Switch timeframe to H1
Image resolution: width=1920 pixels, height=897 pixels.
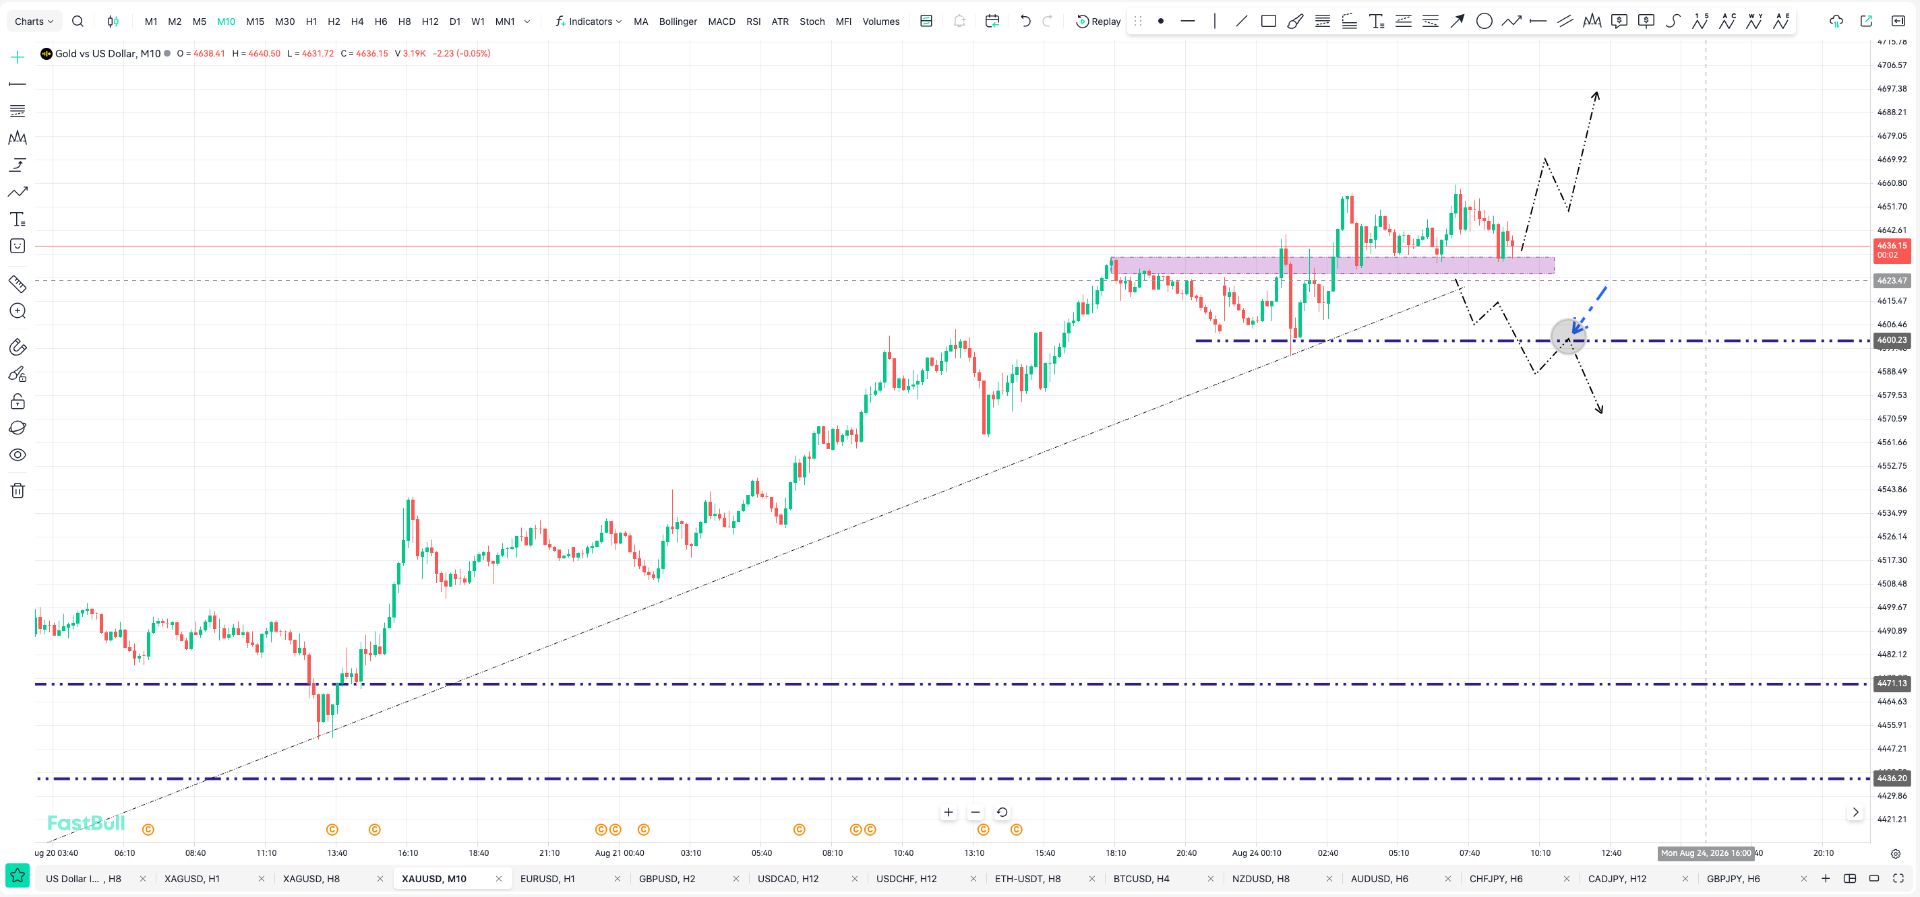(311, 21)
